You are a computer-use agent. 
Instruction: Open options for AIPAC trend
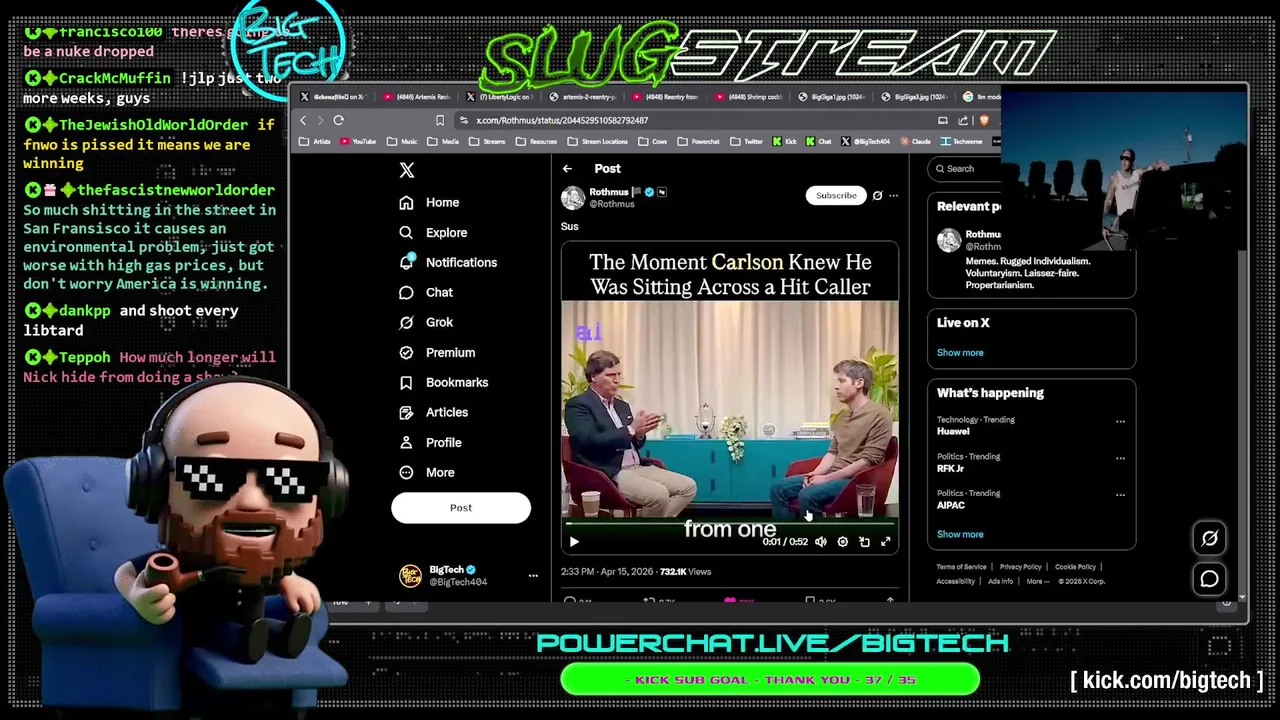tap(1120, 494)
